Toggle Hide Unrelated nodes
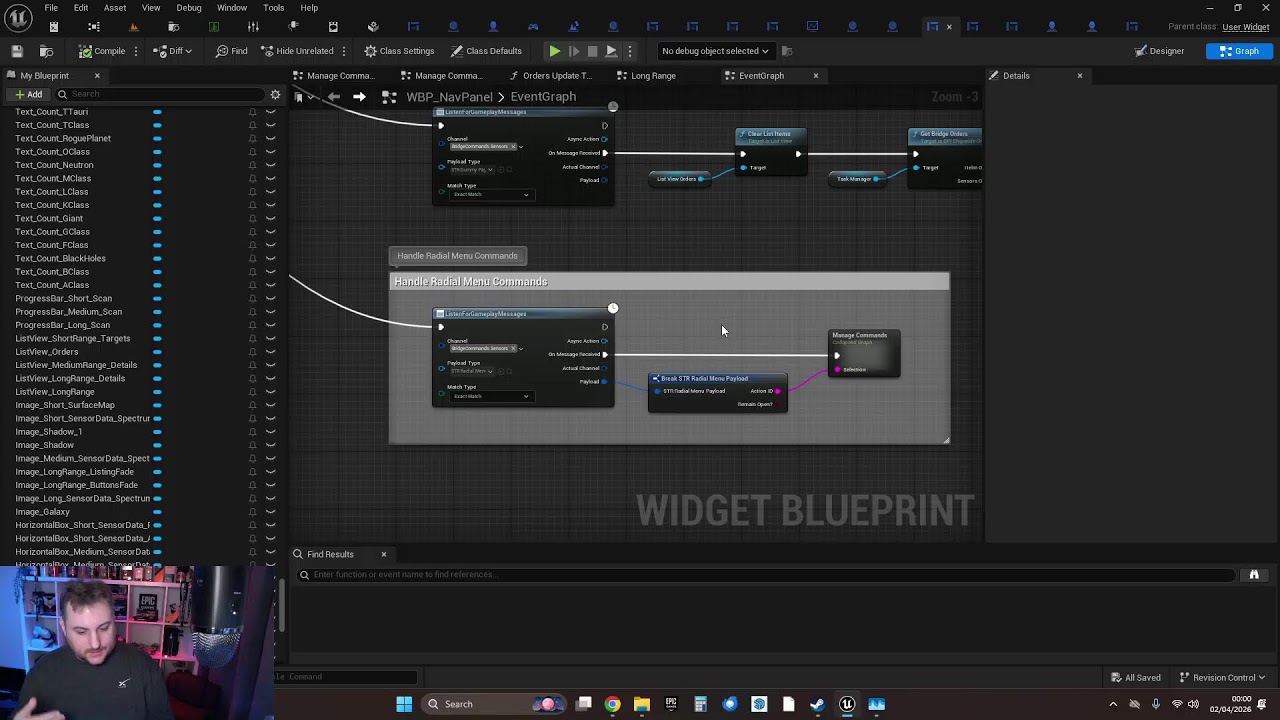The width and height of the screenshot is (1280, 720). pos(297,51)
